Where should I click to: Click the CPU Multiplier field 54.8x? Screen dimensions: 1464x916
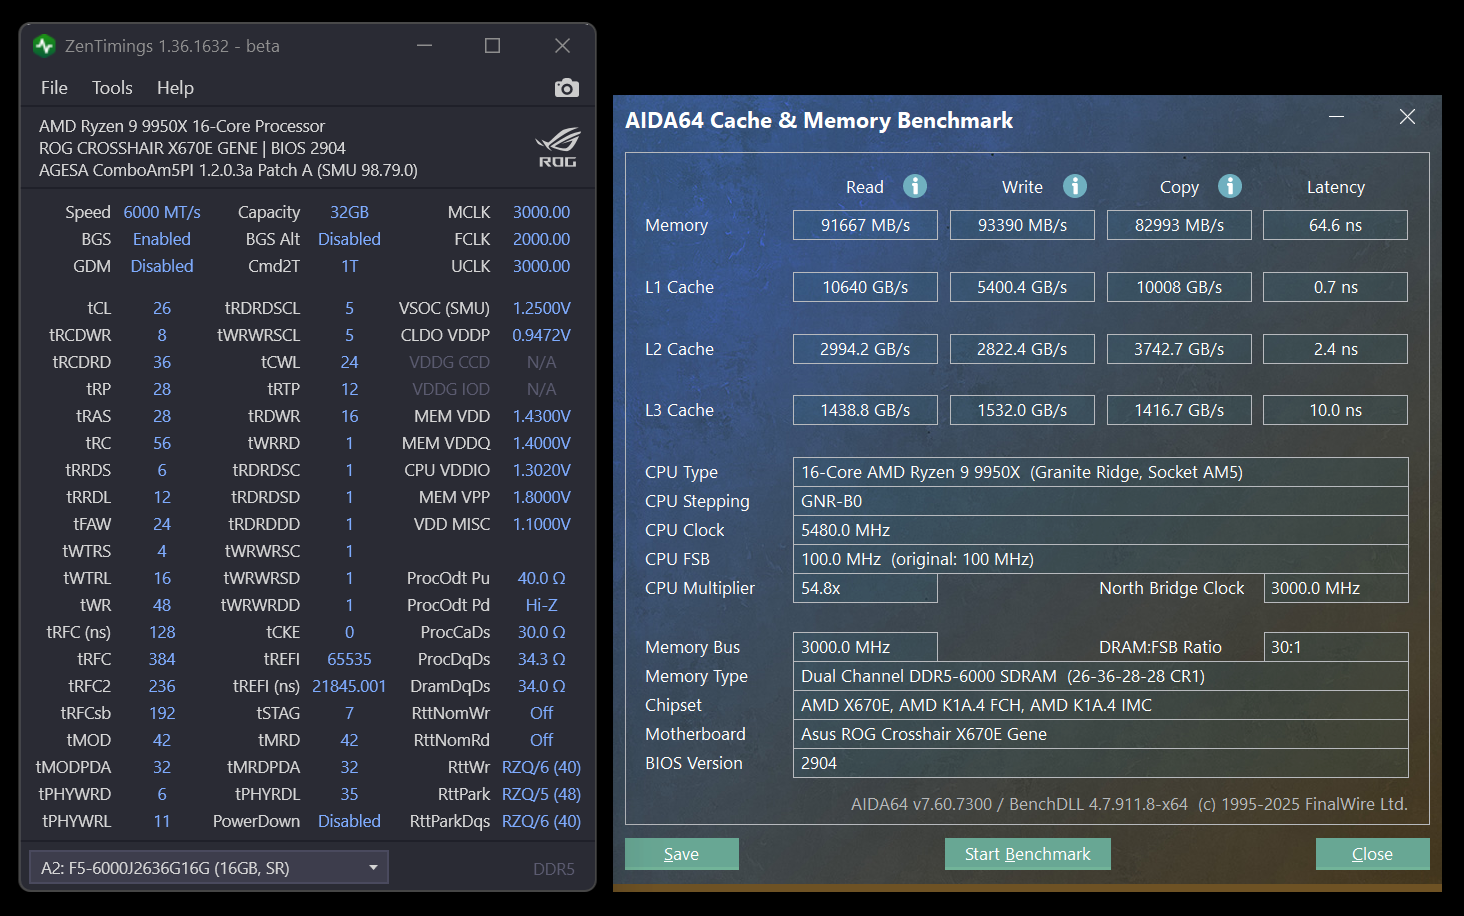coord(865,588)
